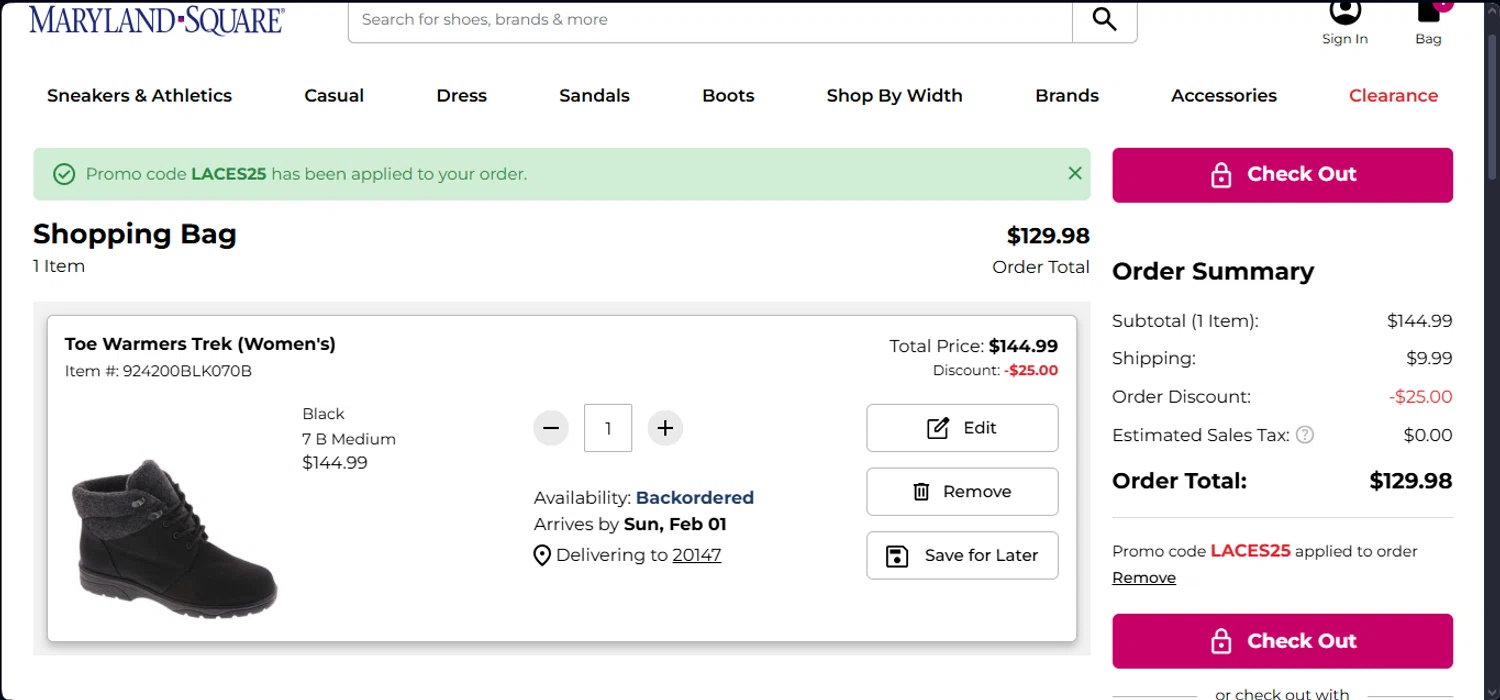This screenshot has height=700, width=1500.
Task: Click the location pin icon by Delivering to
Action: tap(542, 555)
